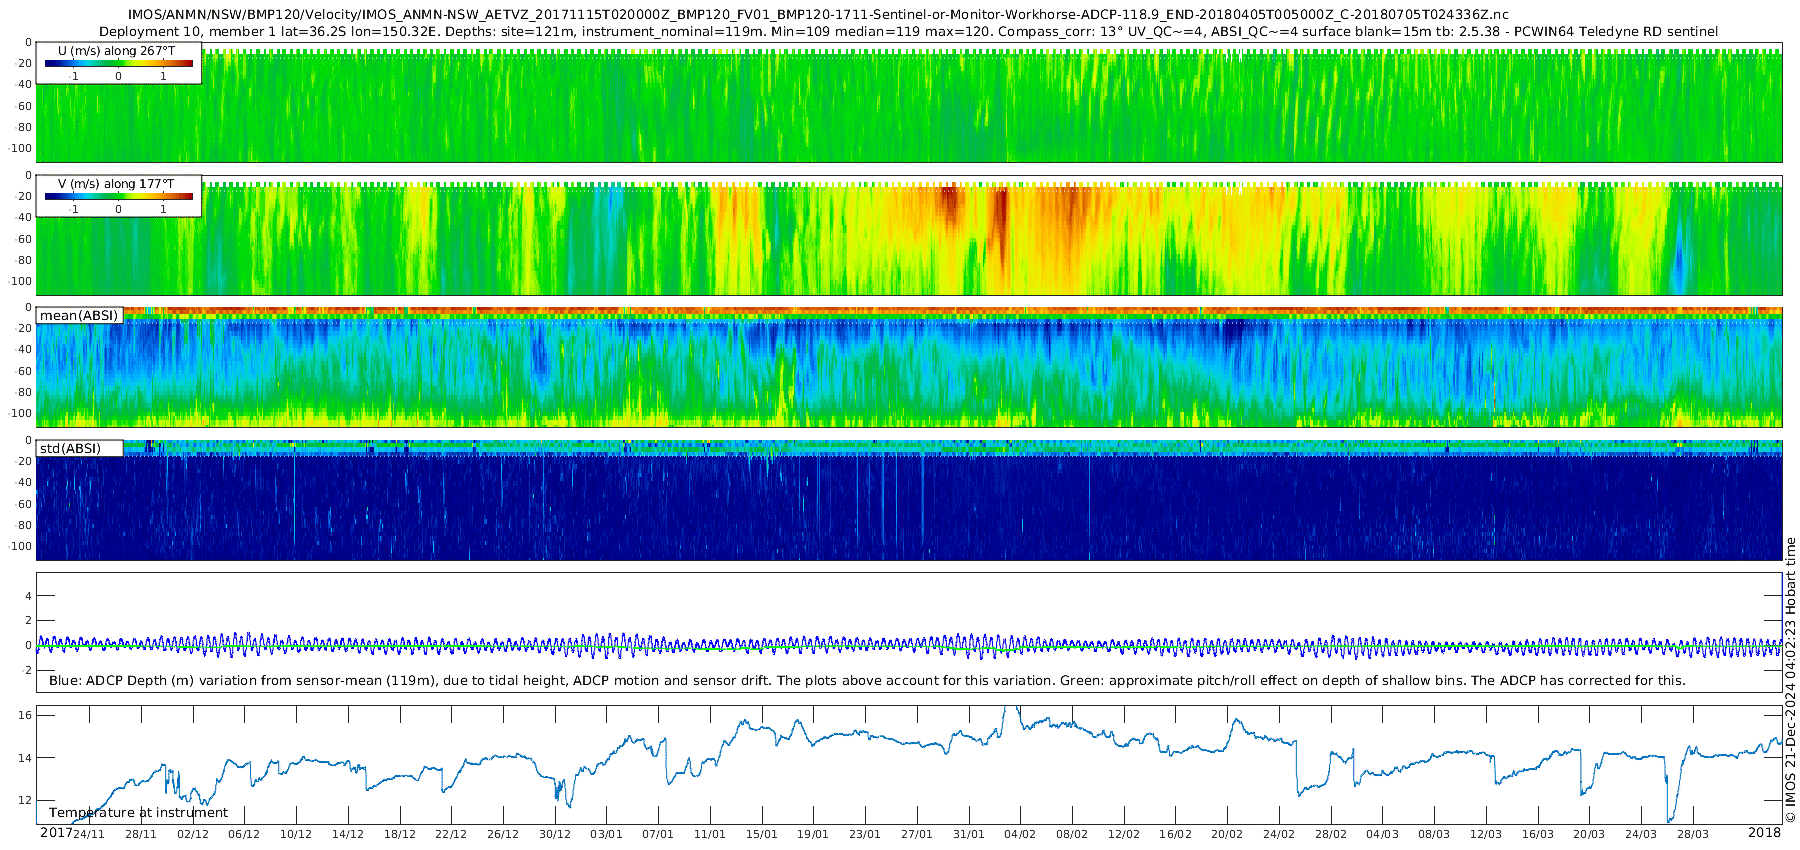
Task: Select the mean(ABSI) panel label
Action: pyautogui.click(x=79, y=316)
